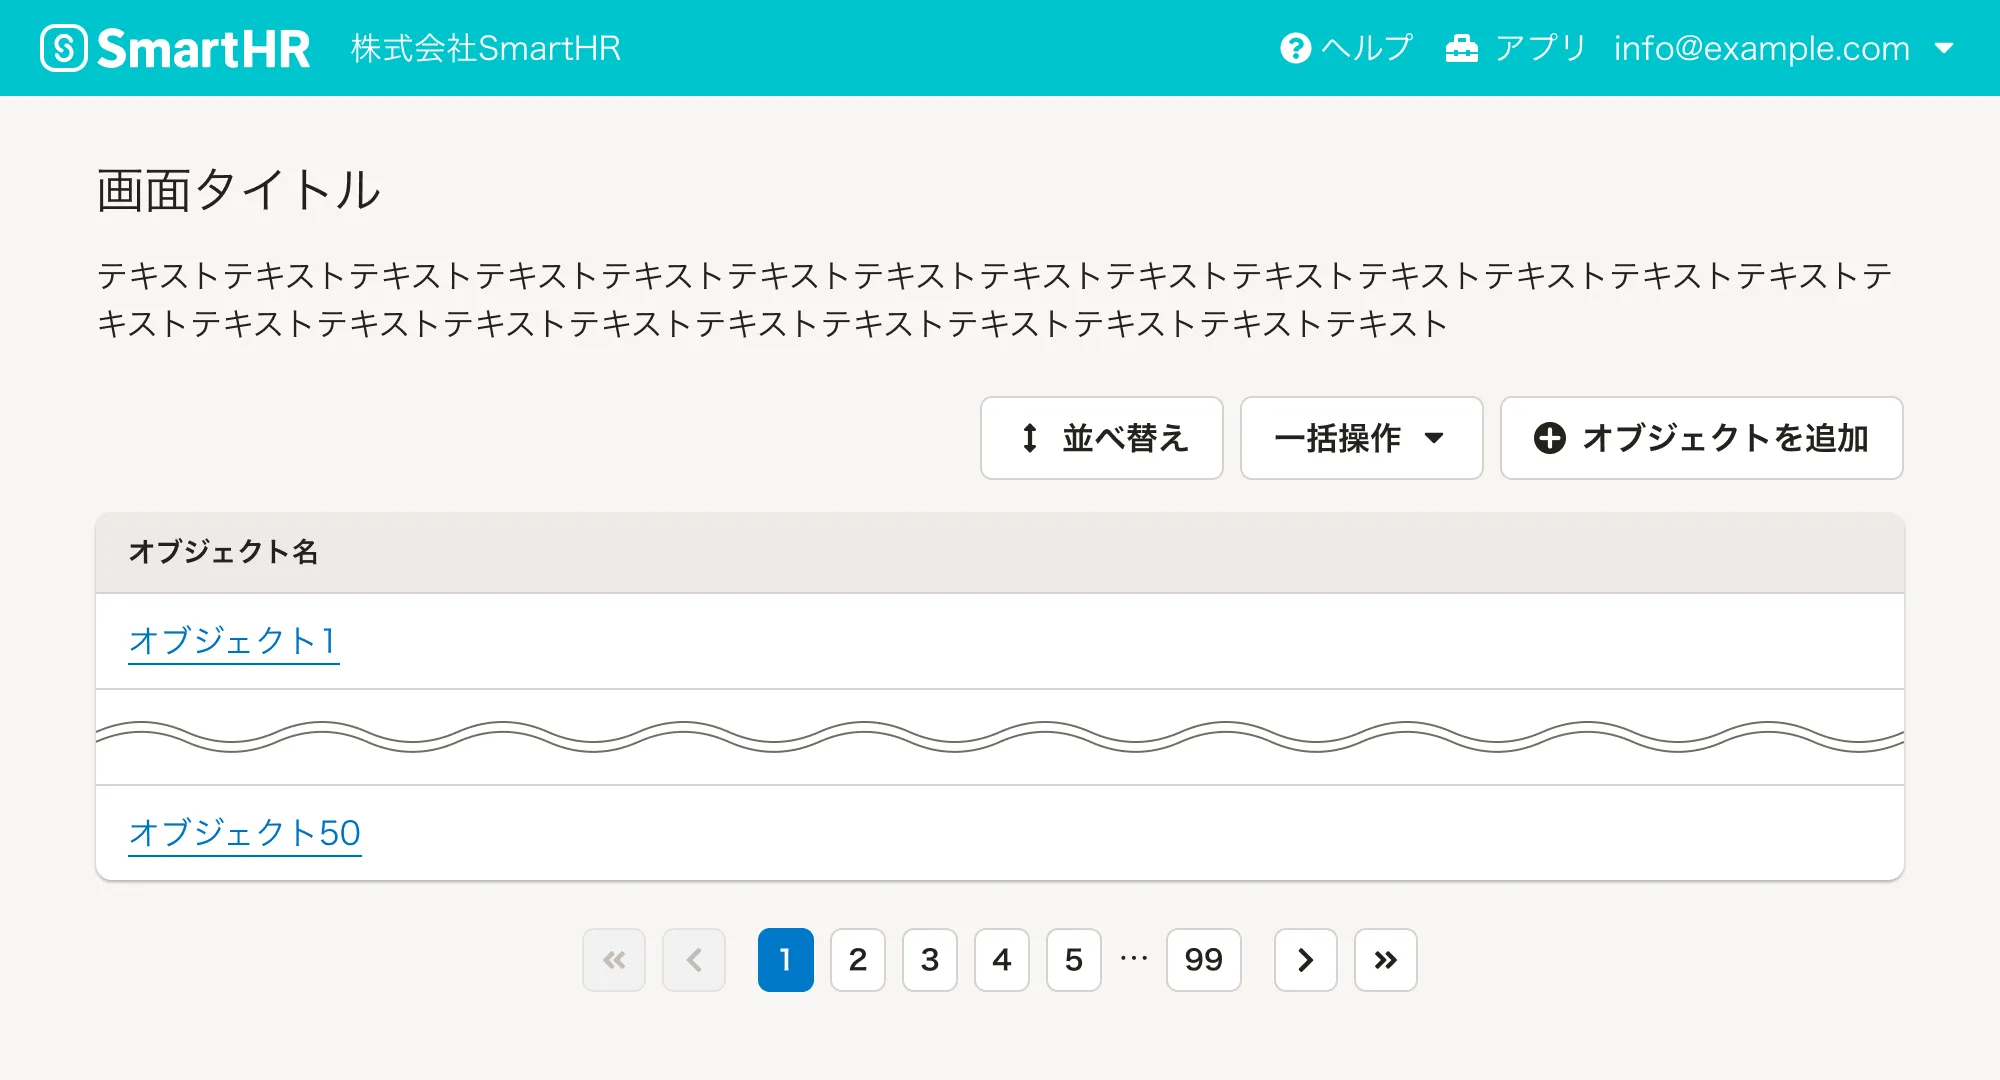Click the sort arrows icon in 並べ替え
The image size is (2000, 1080).
(1030, 438)
